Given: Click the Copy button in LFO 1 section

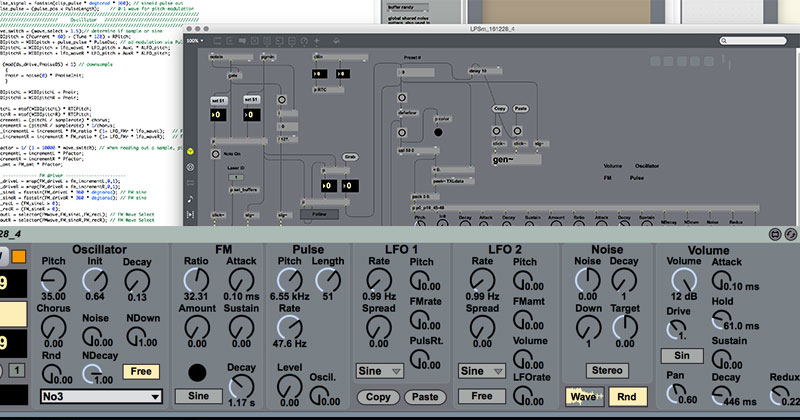Looking at the screenshot, I should coord(379,397).
